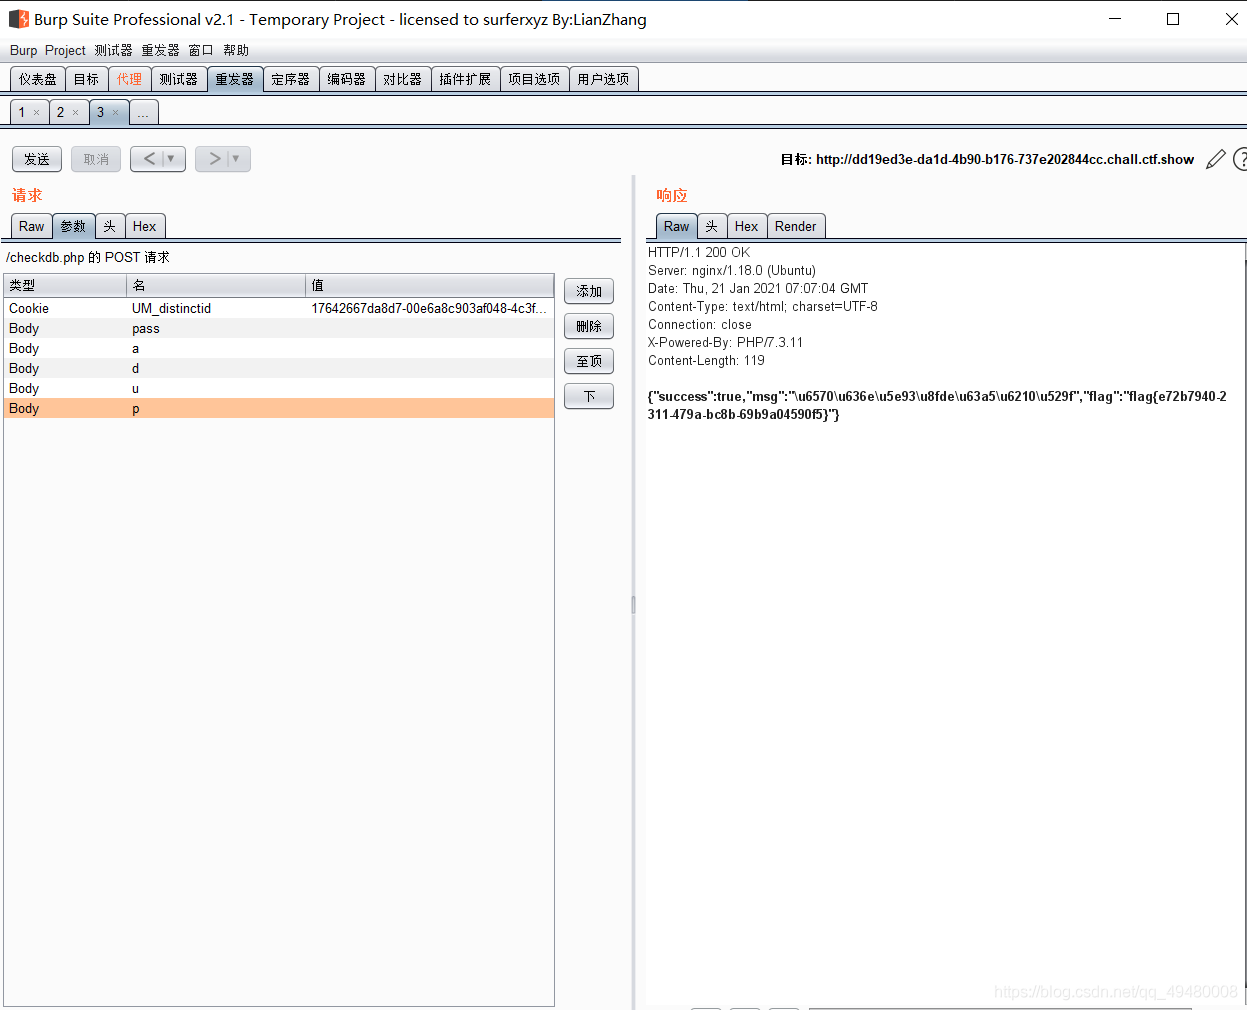Switch to the 代理 tab

[130, 79]
